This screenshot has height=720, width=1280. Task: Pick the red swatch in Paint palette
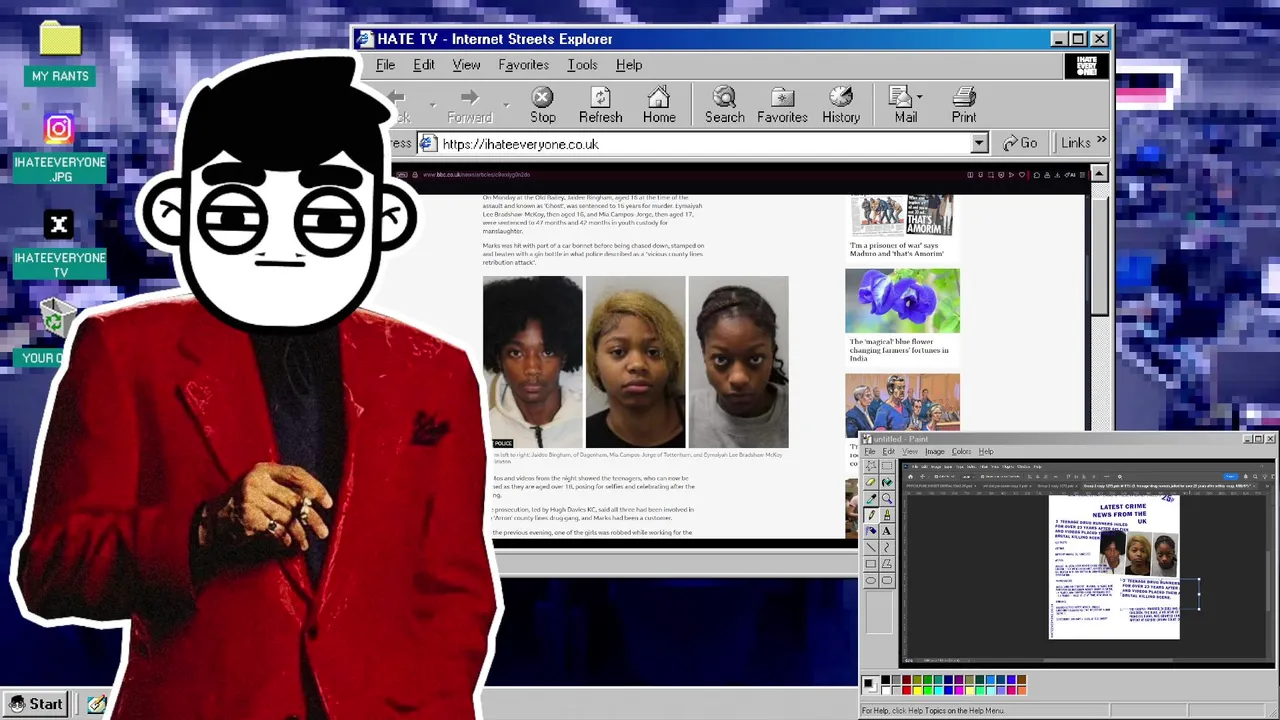(906, 690)
